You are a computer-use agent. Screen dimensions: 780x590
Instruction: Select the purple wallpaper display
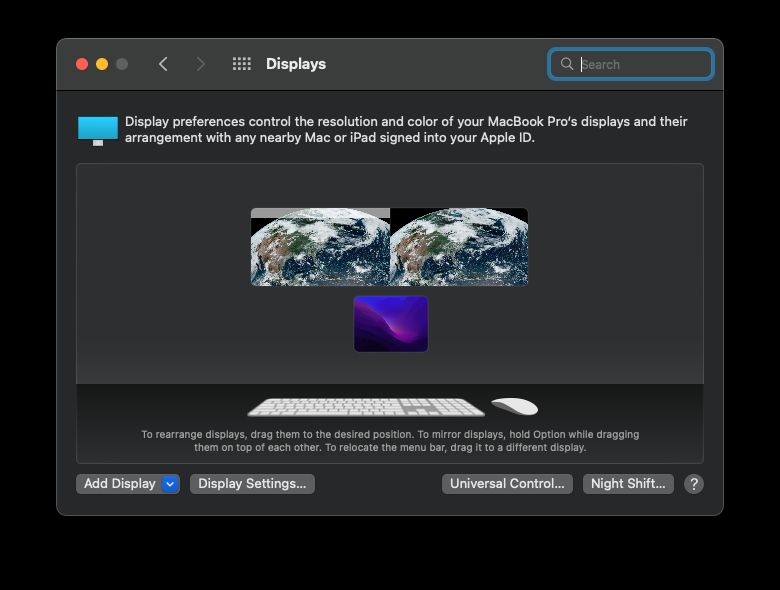coord(391,324)
